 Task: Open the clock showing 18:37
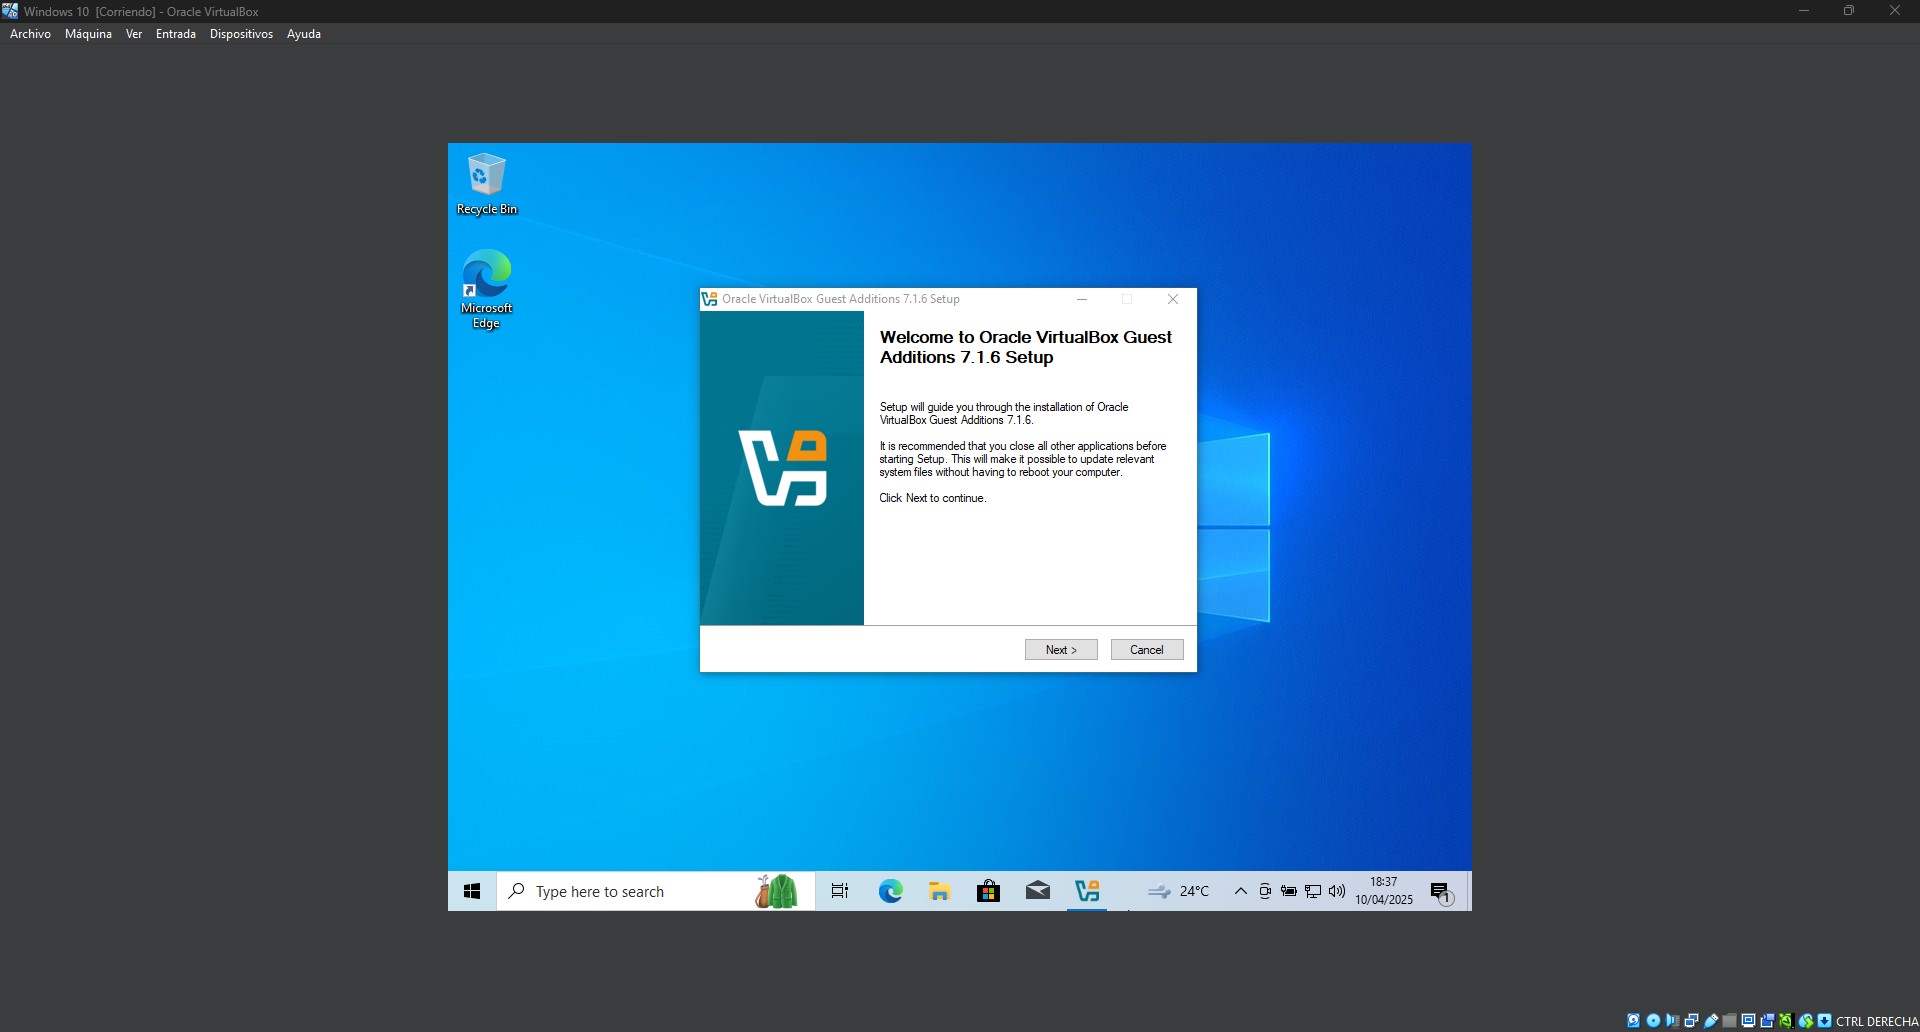coord(1384,891)
